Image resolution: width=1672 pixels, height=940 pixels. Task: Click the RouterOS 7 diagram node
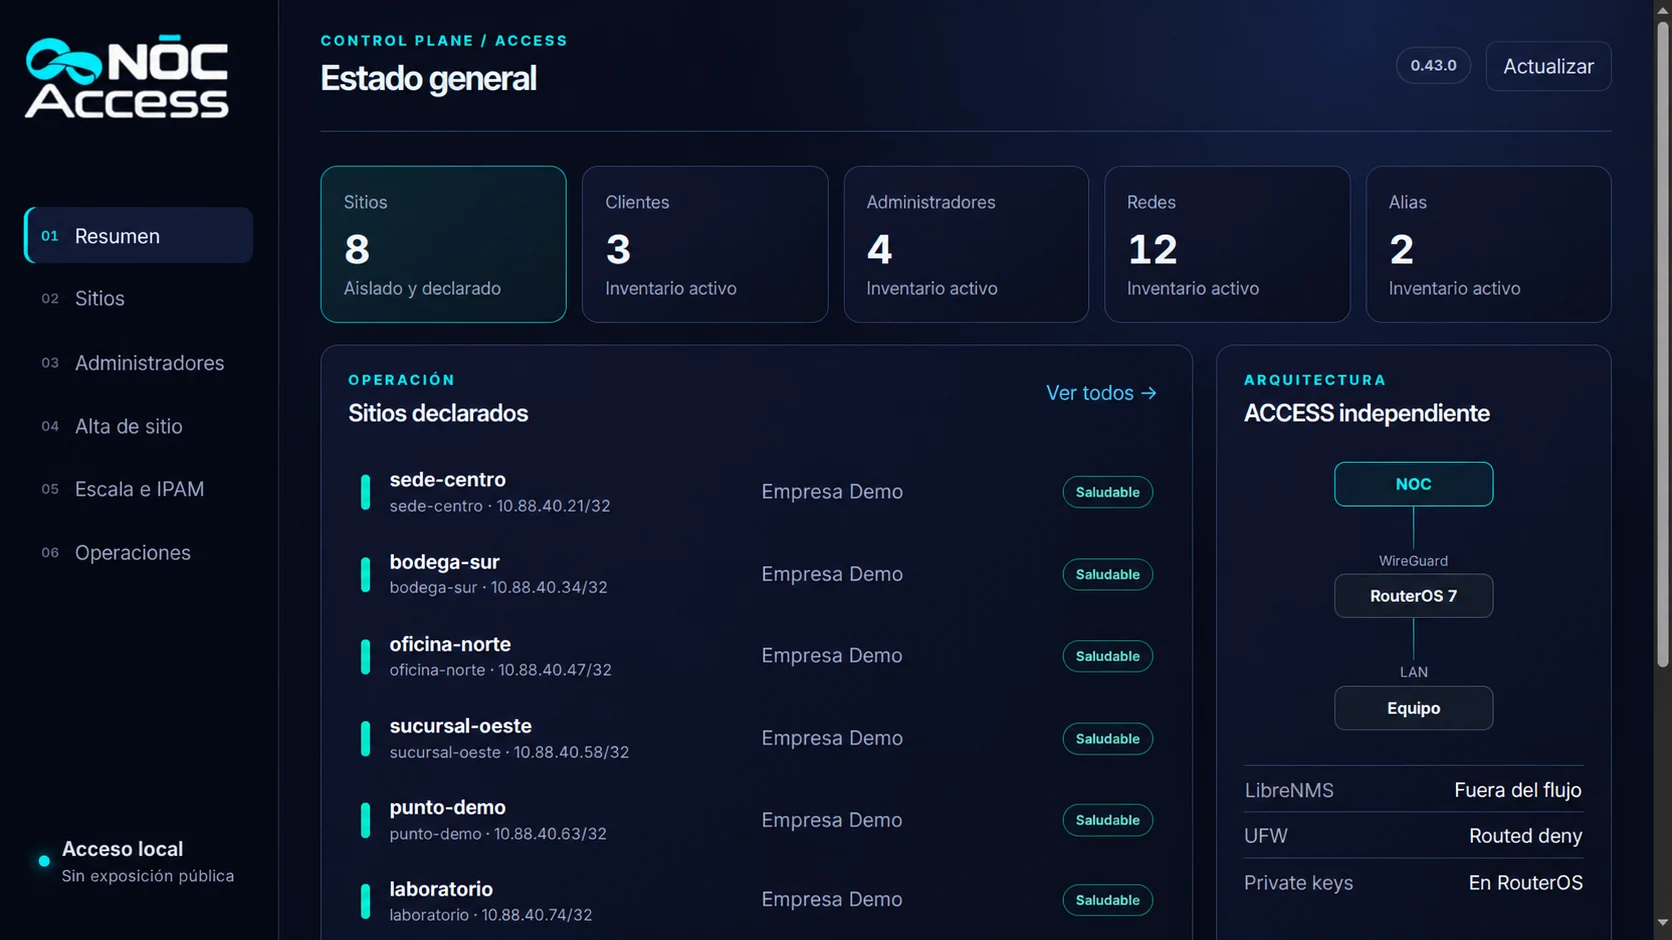[x=1413, y=596]
